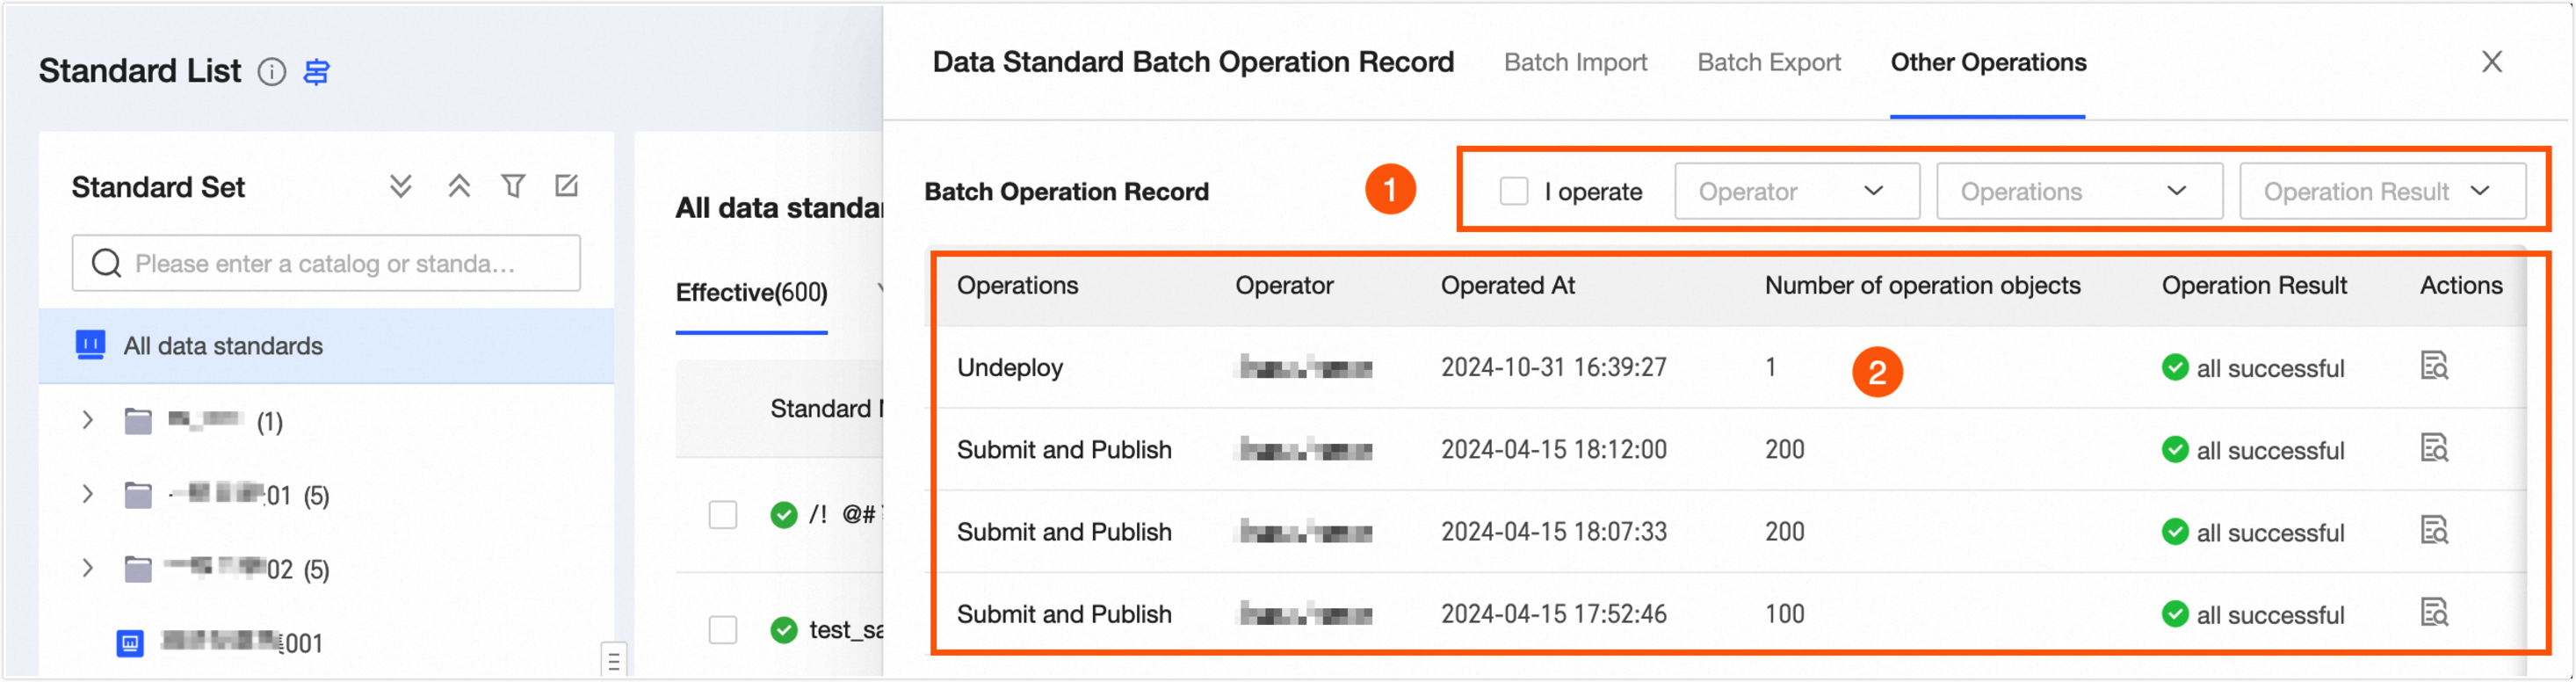Image resolution: width=2576 pixels, height=682 pixels.
Task: Expand all with the double-down chevron icon
Action: [x=401, y=186]
